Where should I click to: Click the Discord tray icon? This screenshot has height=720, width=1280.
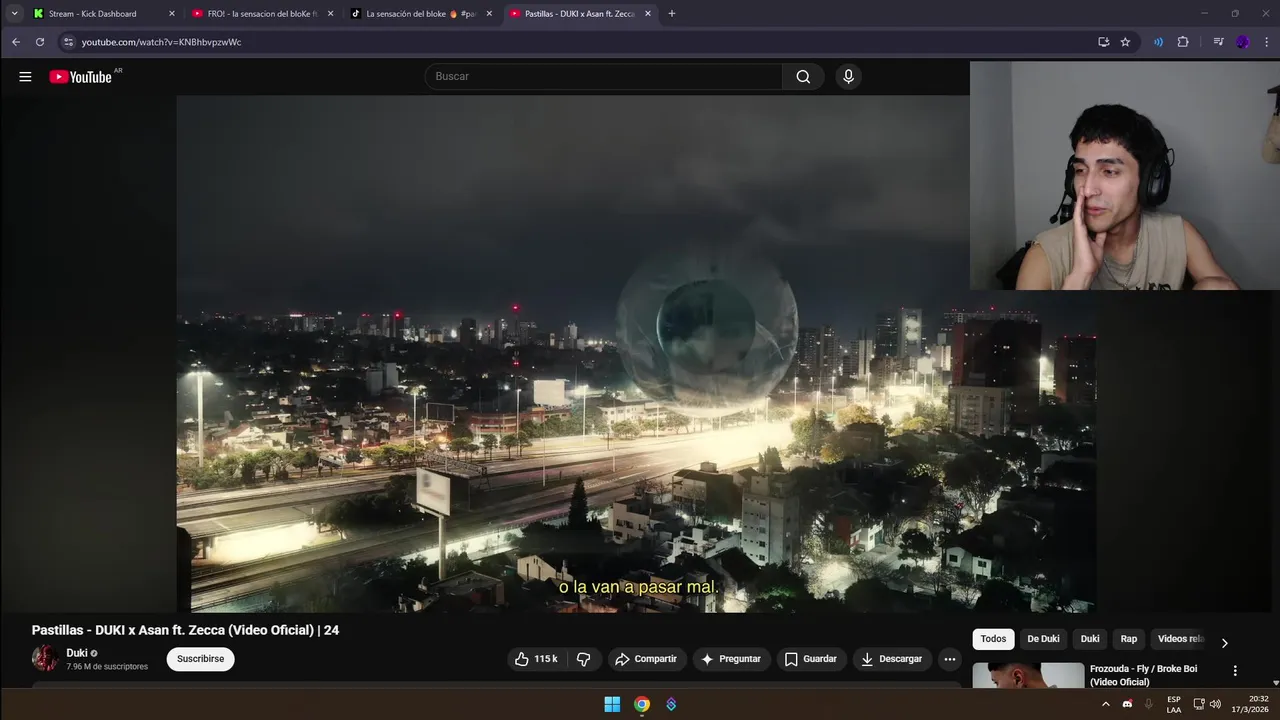point(1127,704)
